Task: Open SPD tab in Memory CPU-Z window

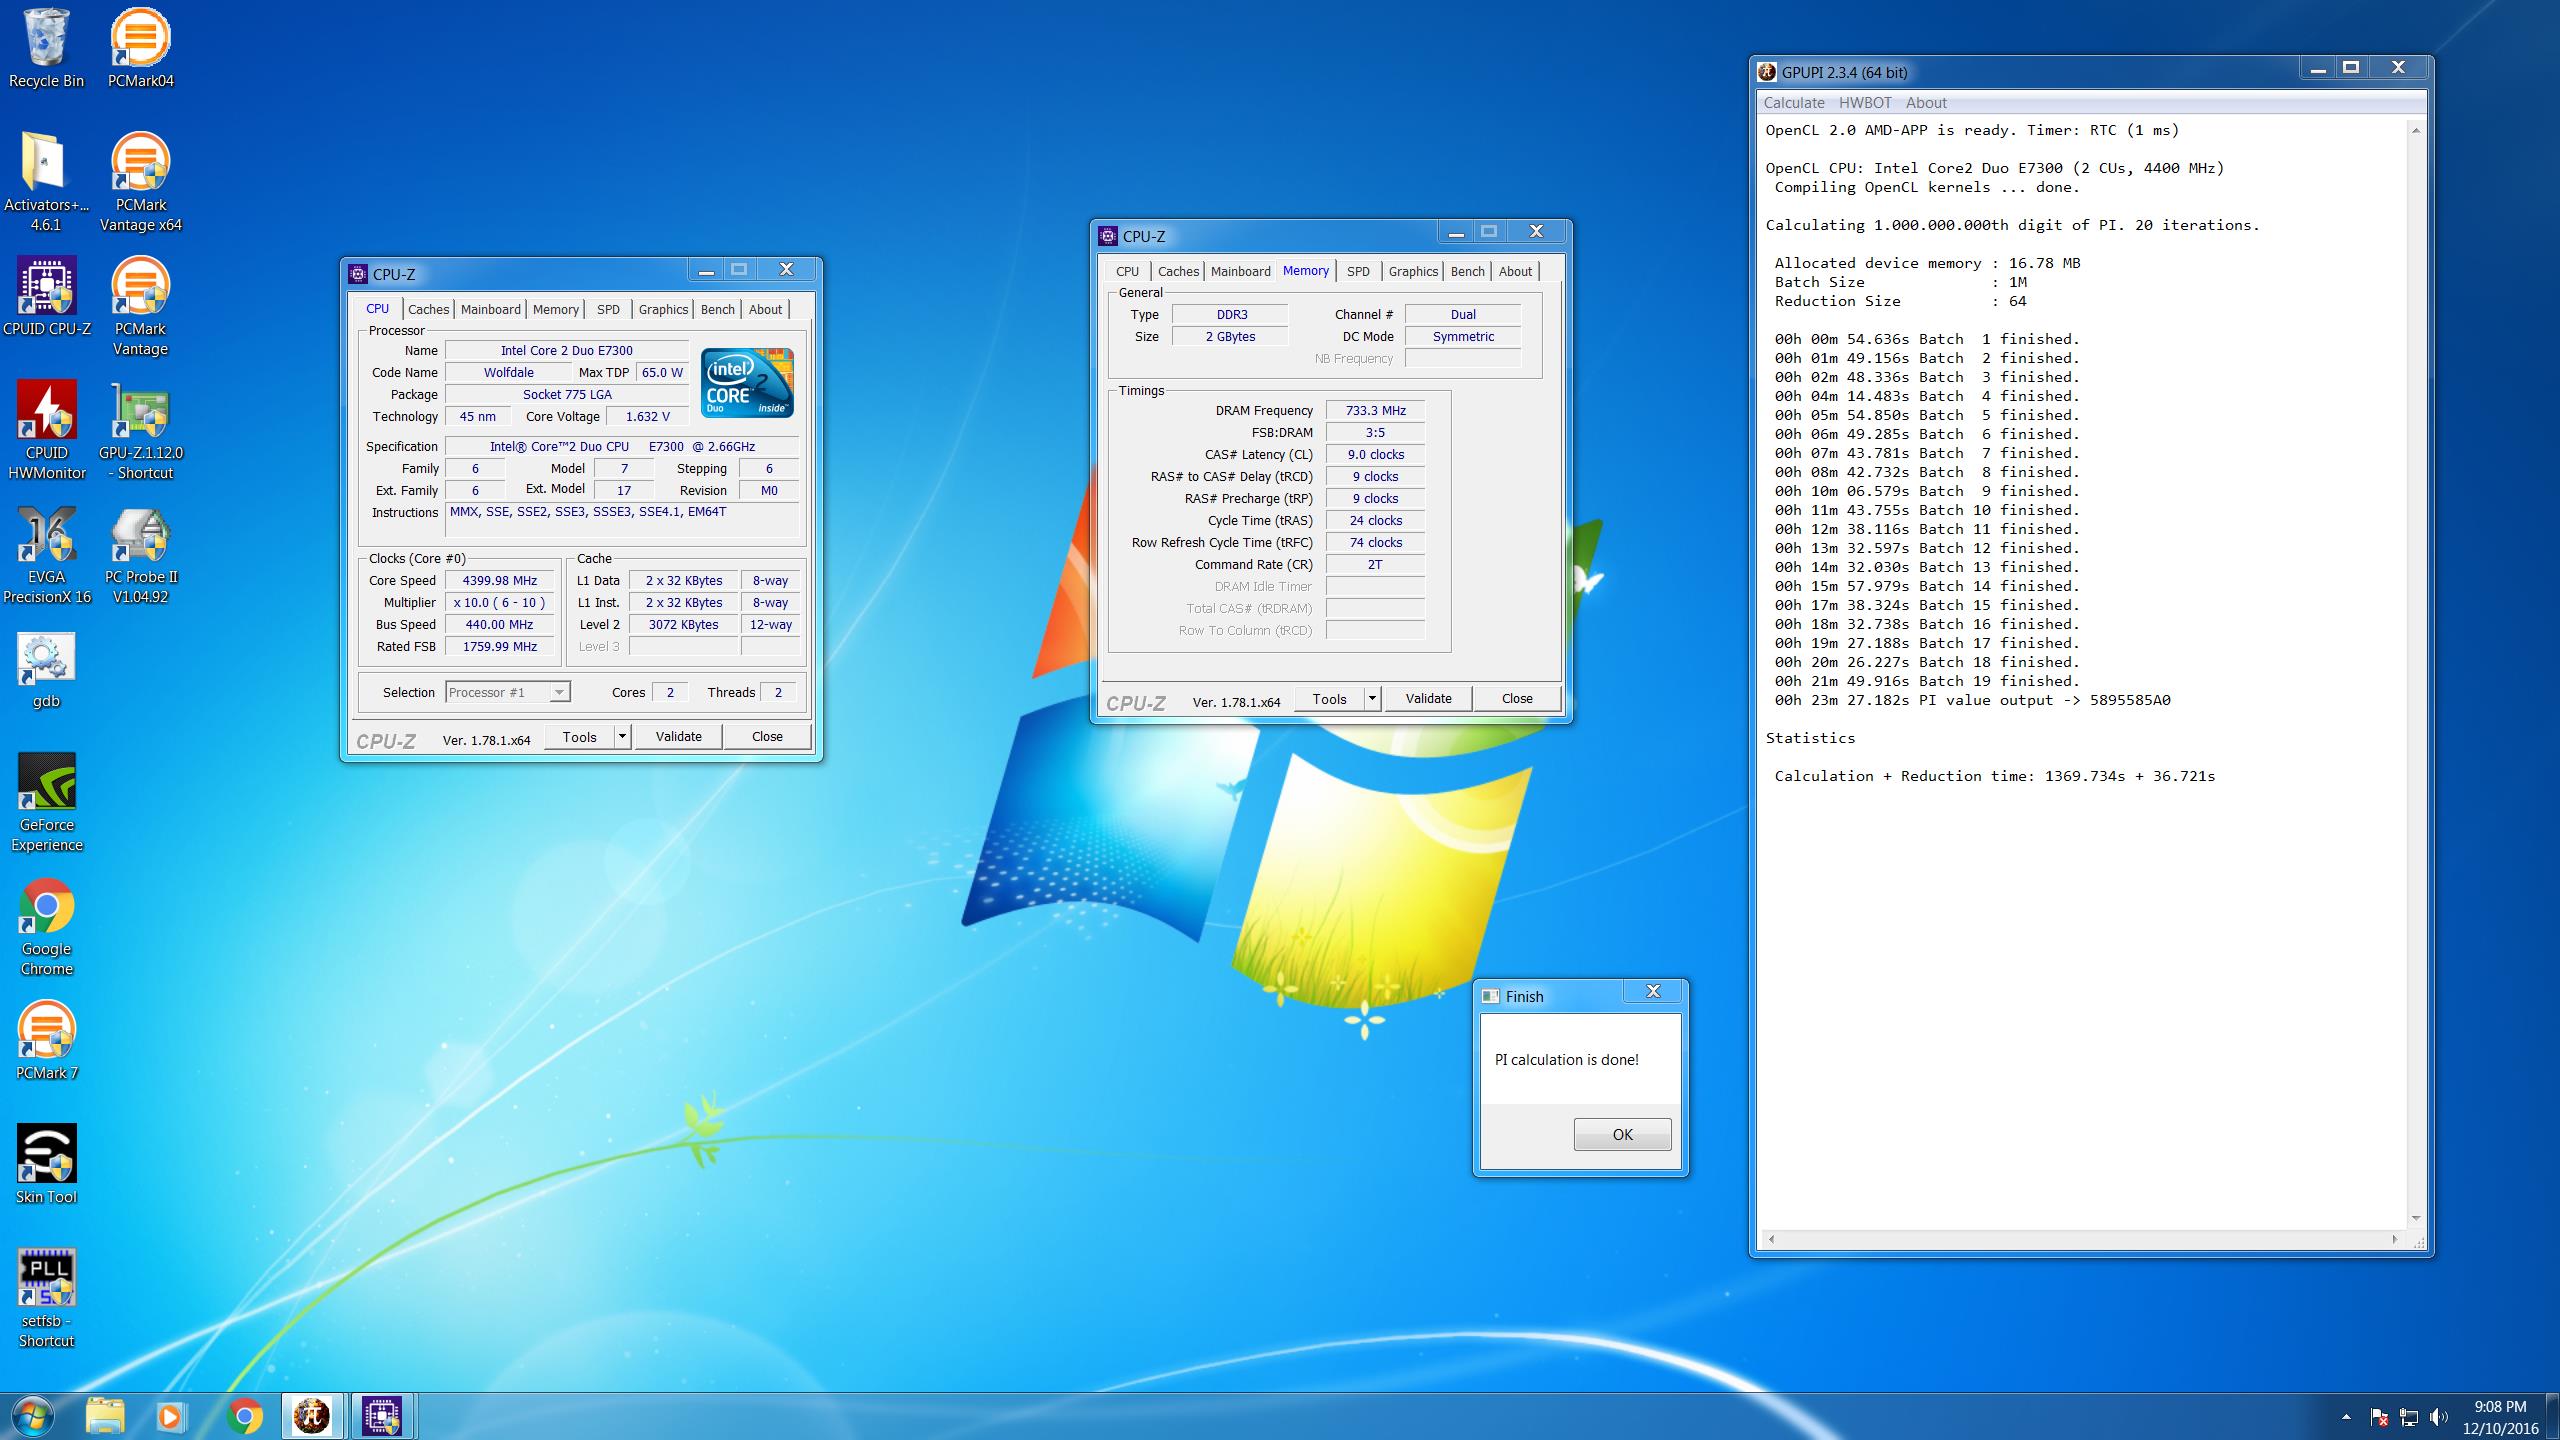Action: (1358, 271)
